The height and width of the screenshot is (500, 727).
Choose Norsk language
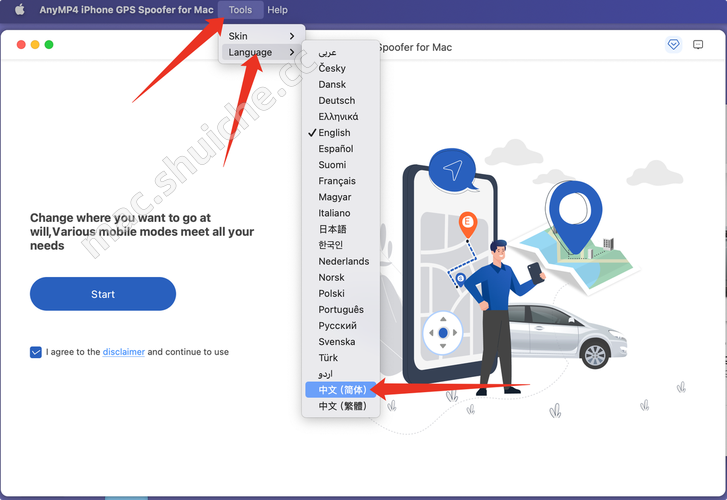tap(341, 277)
